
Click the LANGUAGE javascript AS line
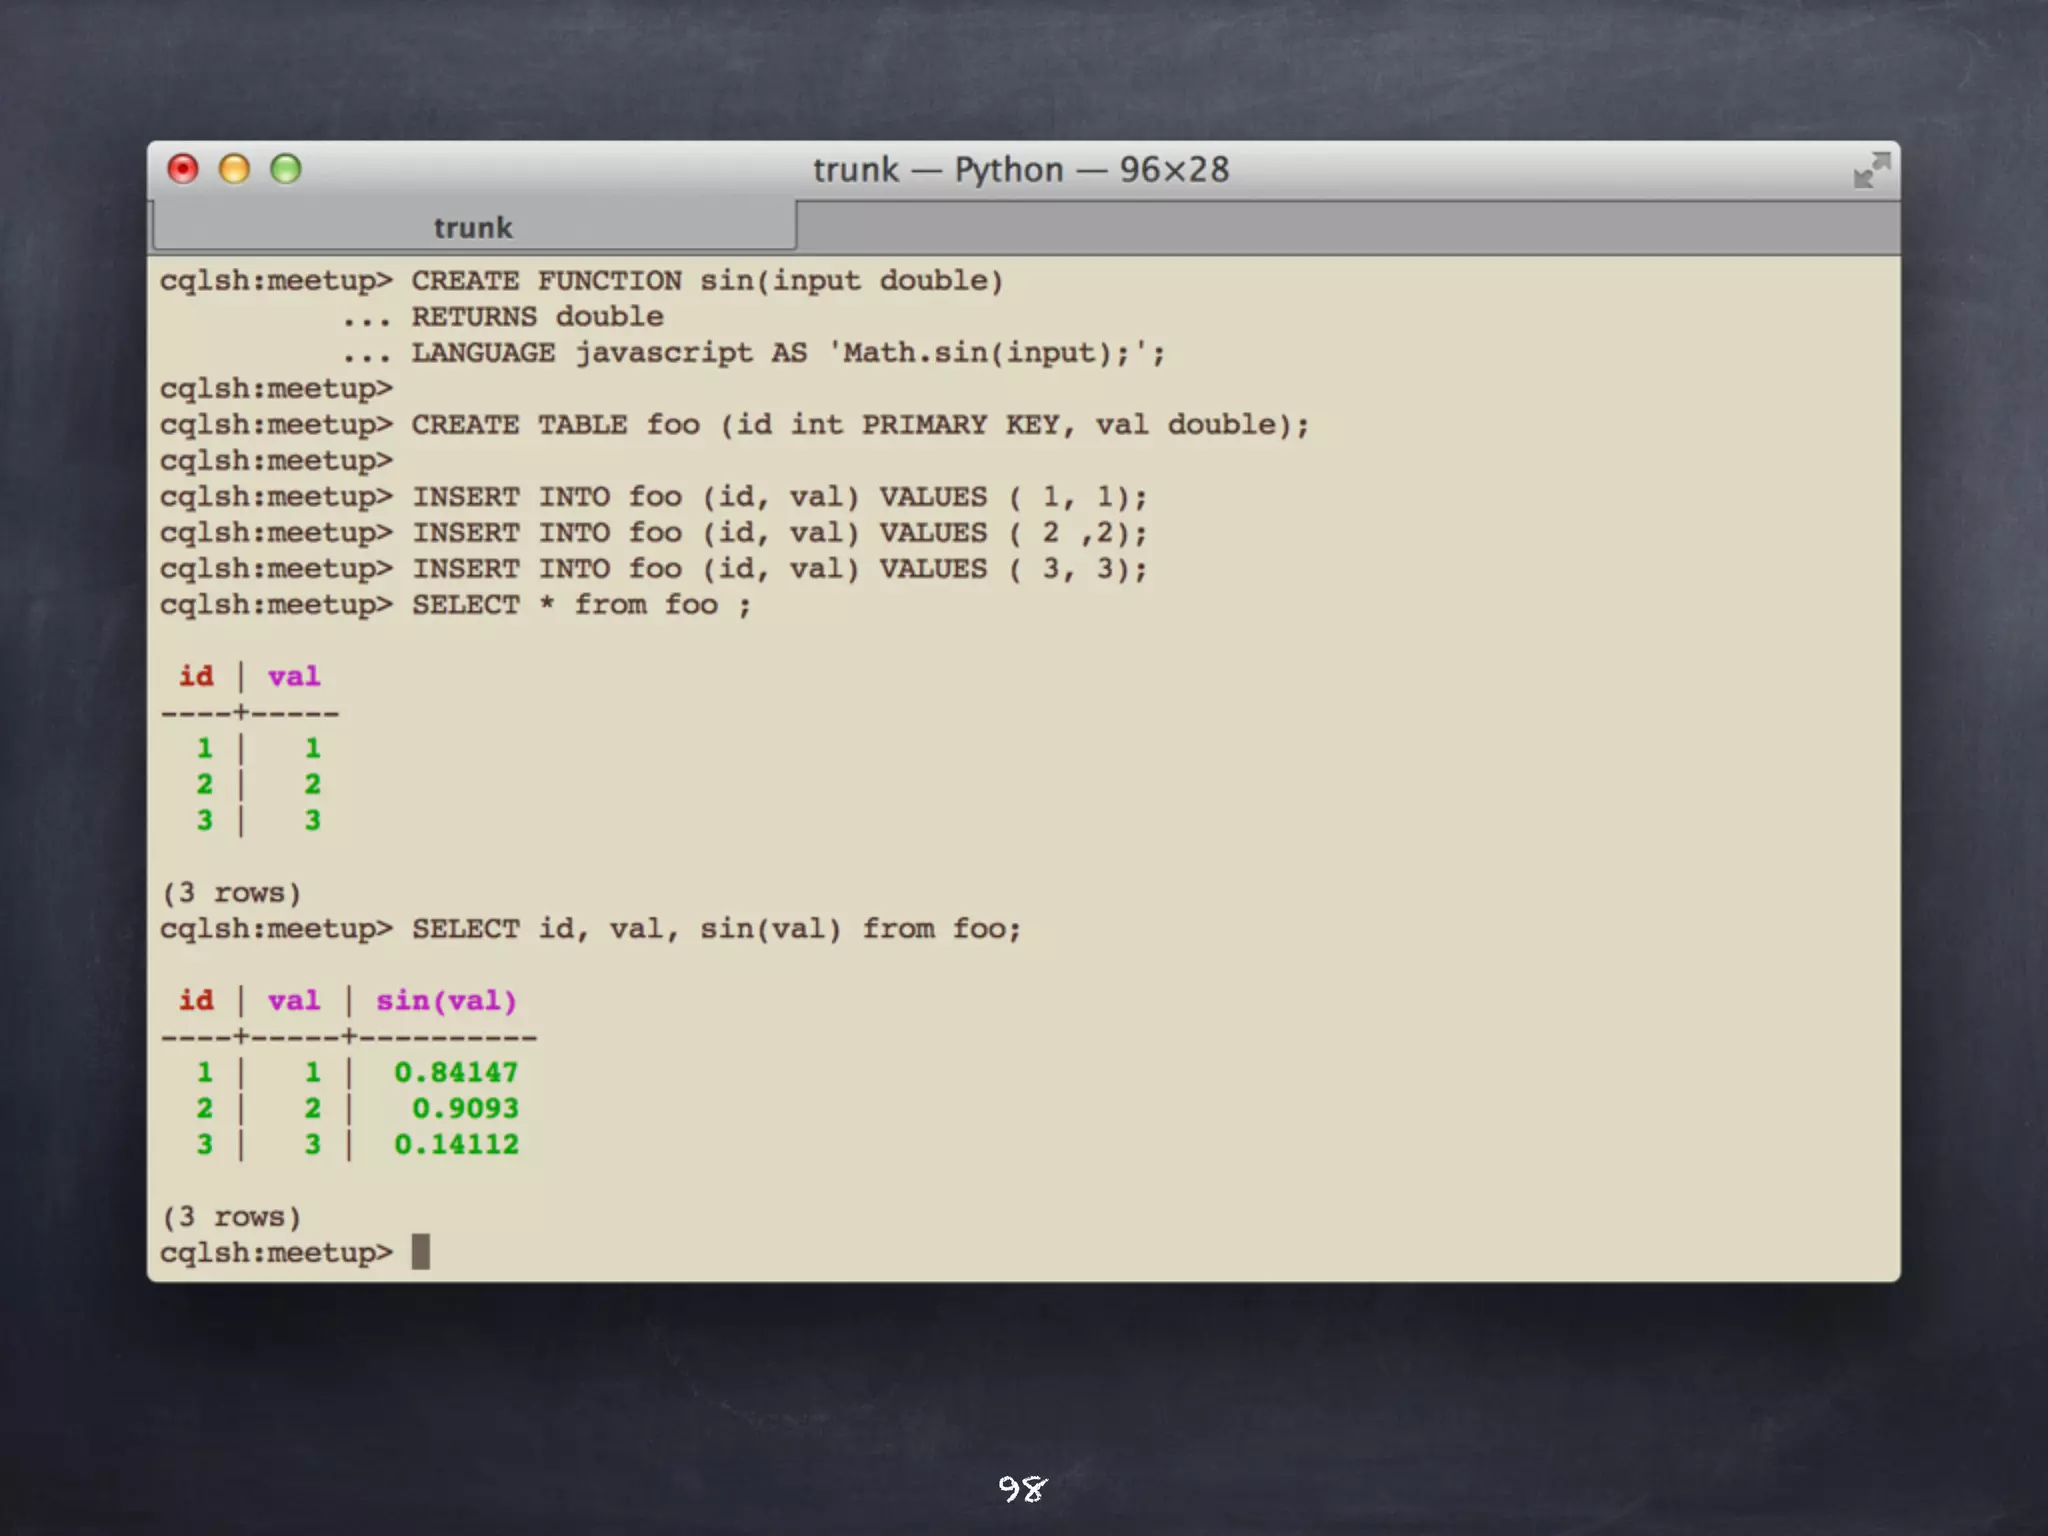click(787, 353)
